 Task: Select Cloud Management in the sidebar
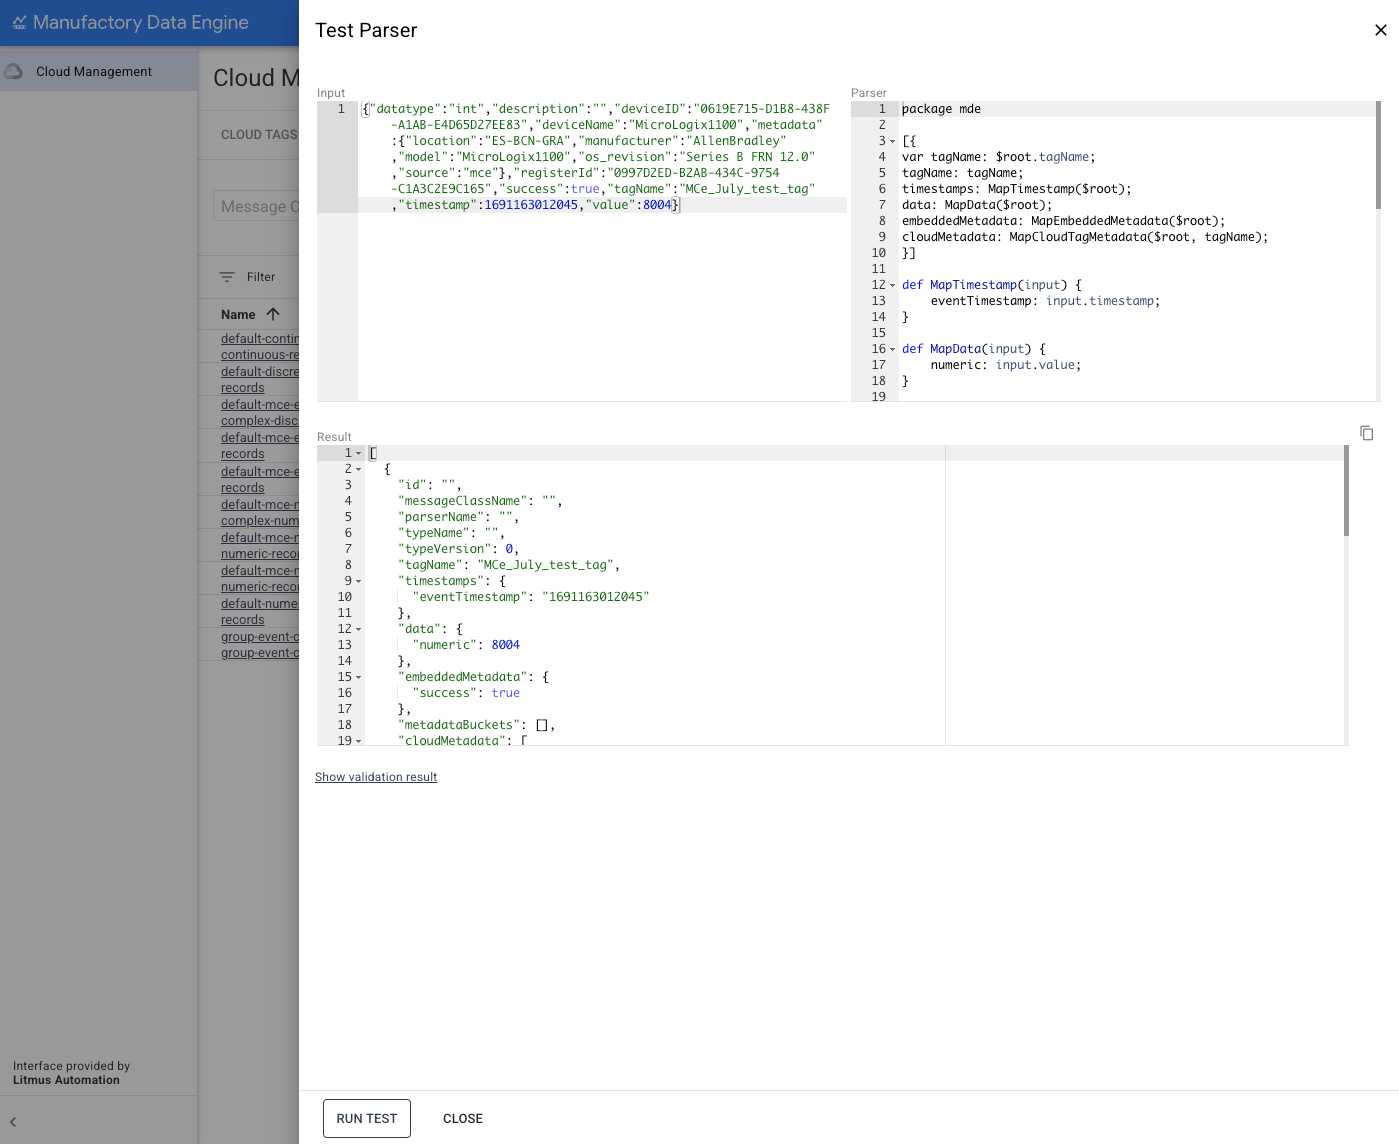[92, 71]
